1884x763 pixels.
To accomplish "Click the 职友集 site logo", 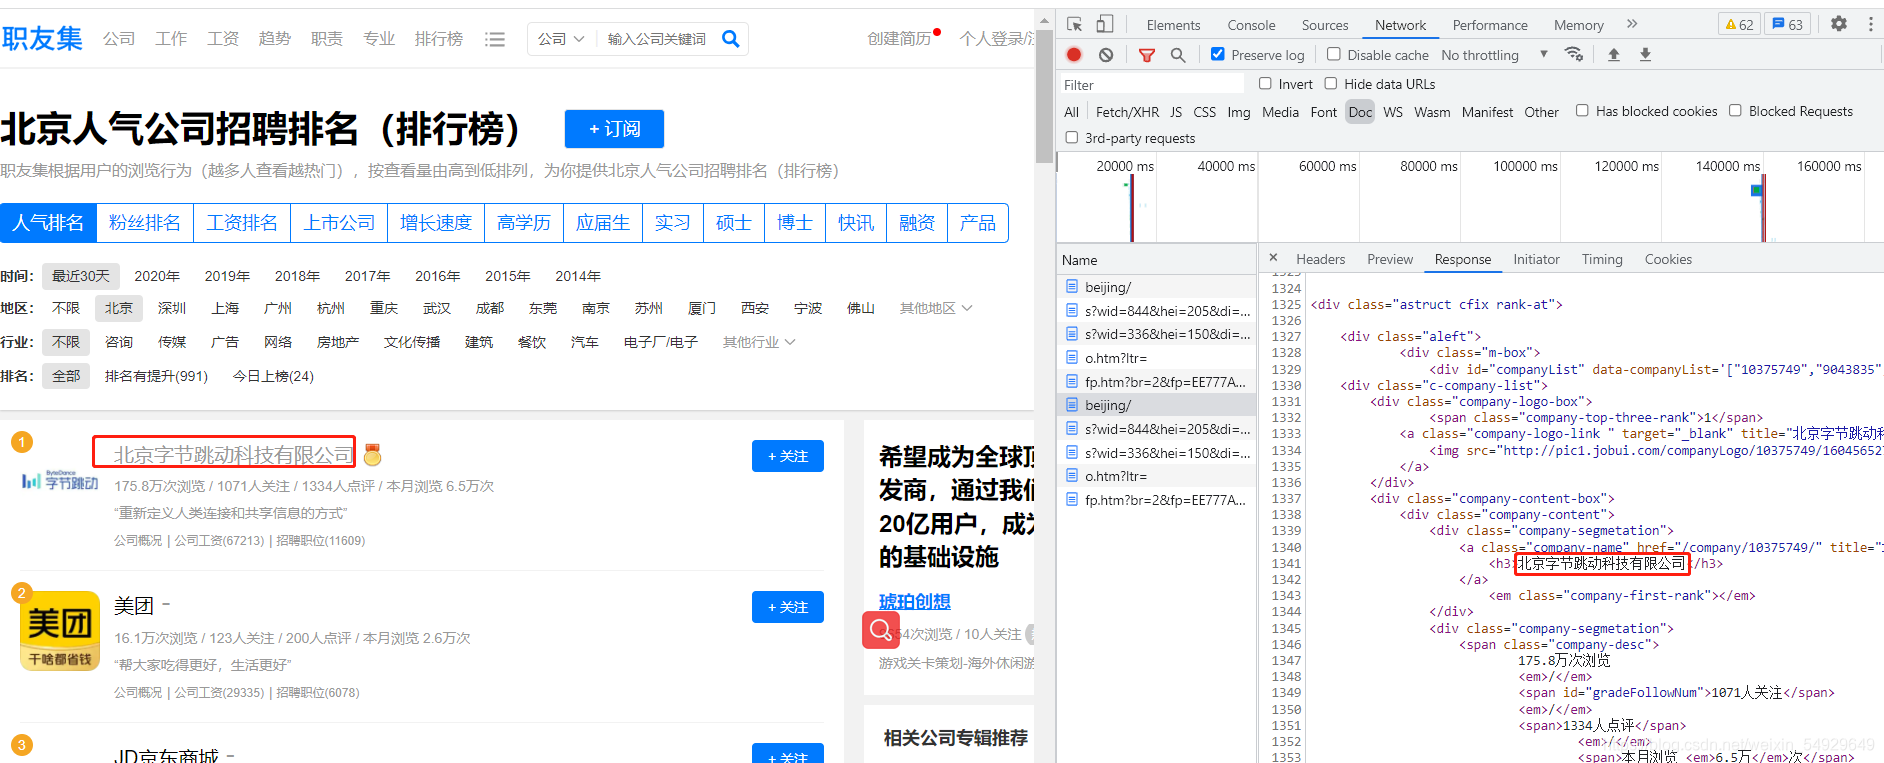I will tap(42, 39).
